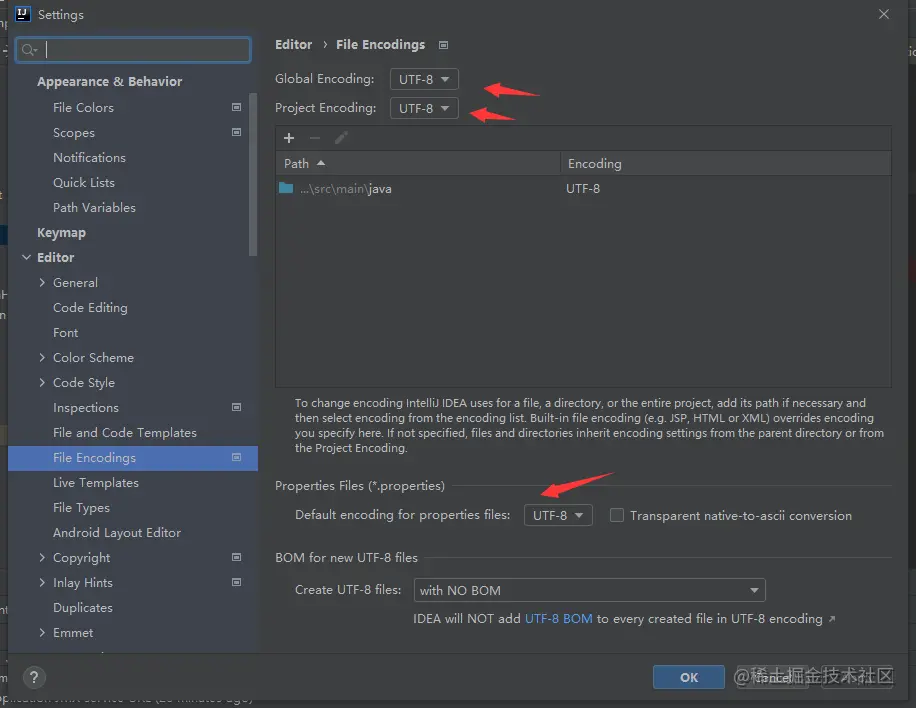The height and width of the screenshot is (708, 916).
Task: Click the project icon next to Copyright
Action: point(237,557)
